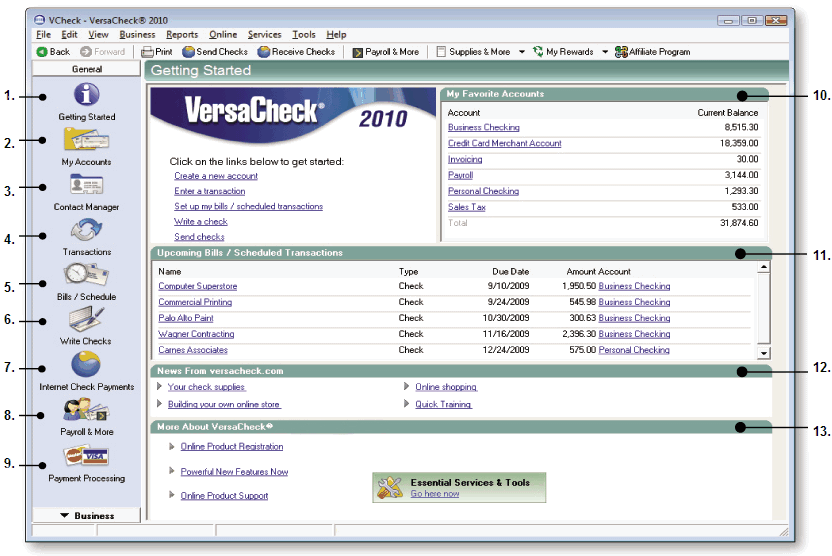
Task: Open the Internet Check Payments icon
Action: [86, 364]
